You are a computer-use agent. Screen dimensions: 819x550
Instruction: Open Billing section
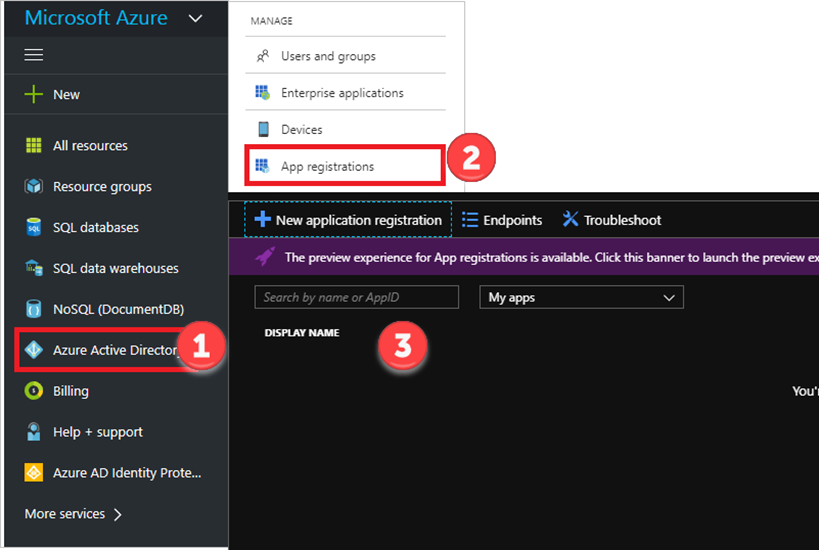click(x=116, y=391)
